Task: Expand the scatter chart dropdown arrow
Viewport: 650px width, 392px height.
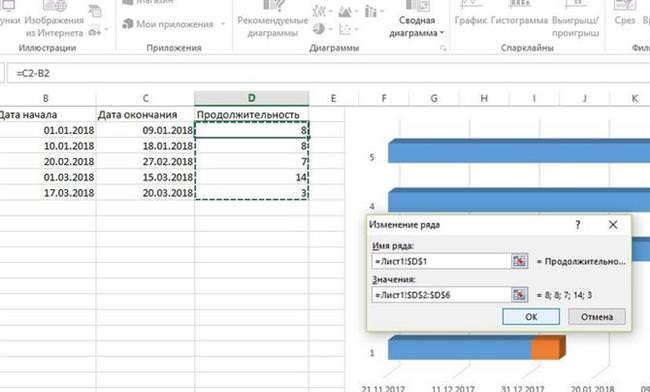Action: click(x=357, y=29)
